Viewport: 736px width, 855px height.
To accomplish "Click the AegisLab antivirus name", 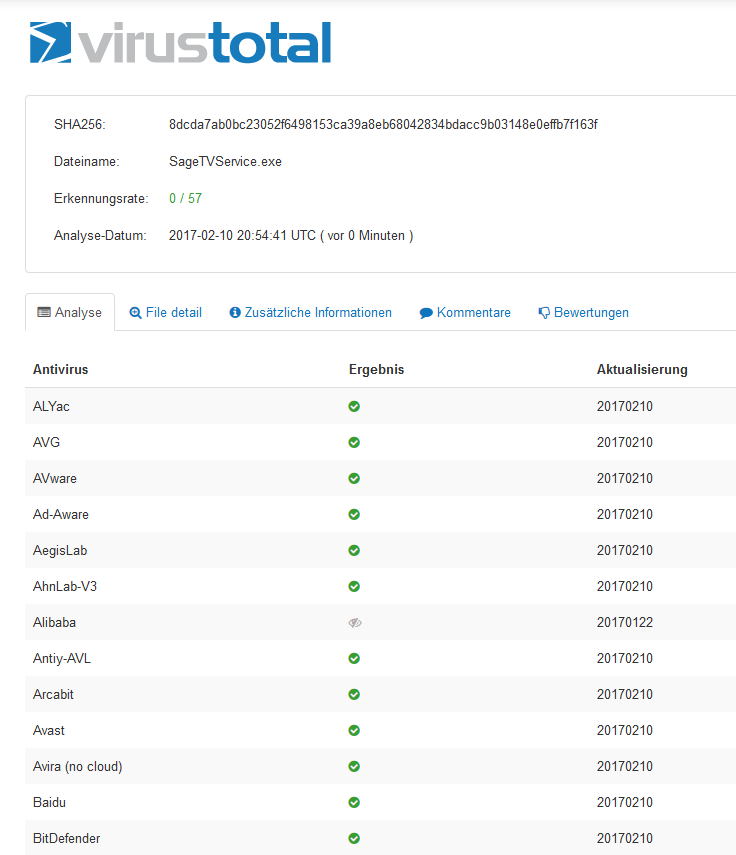I will click(x=60, y=550).
